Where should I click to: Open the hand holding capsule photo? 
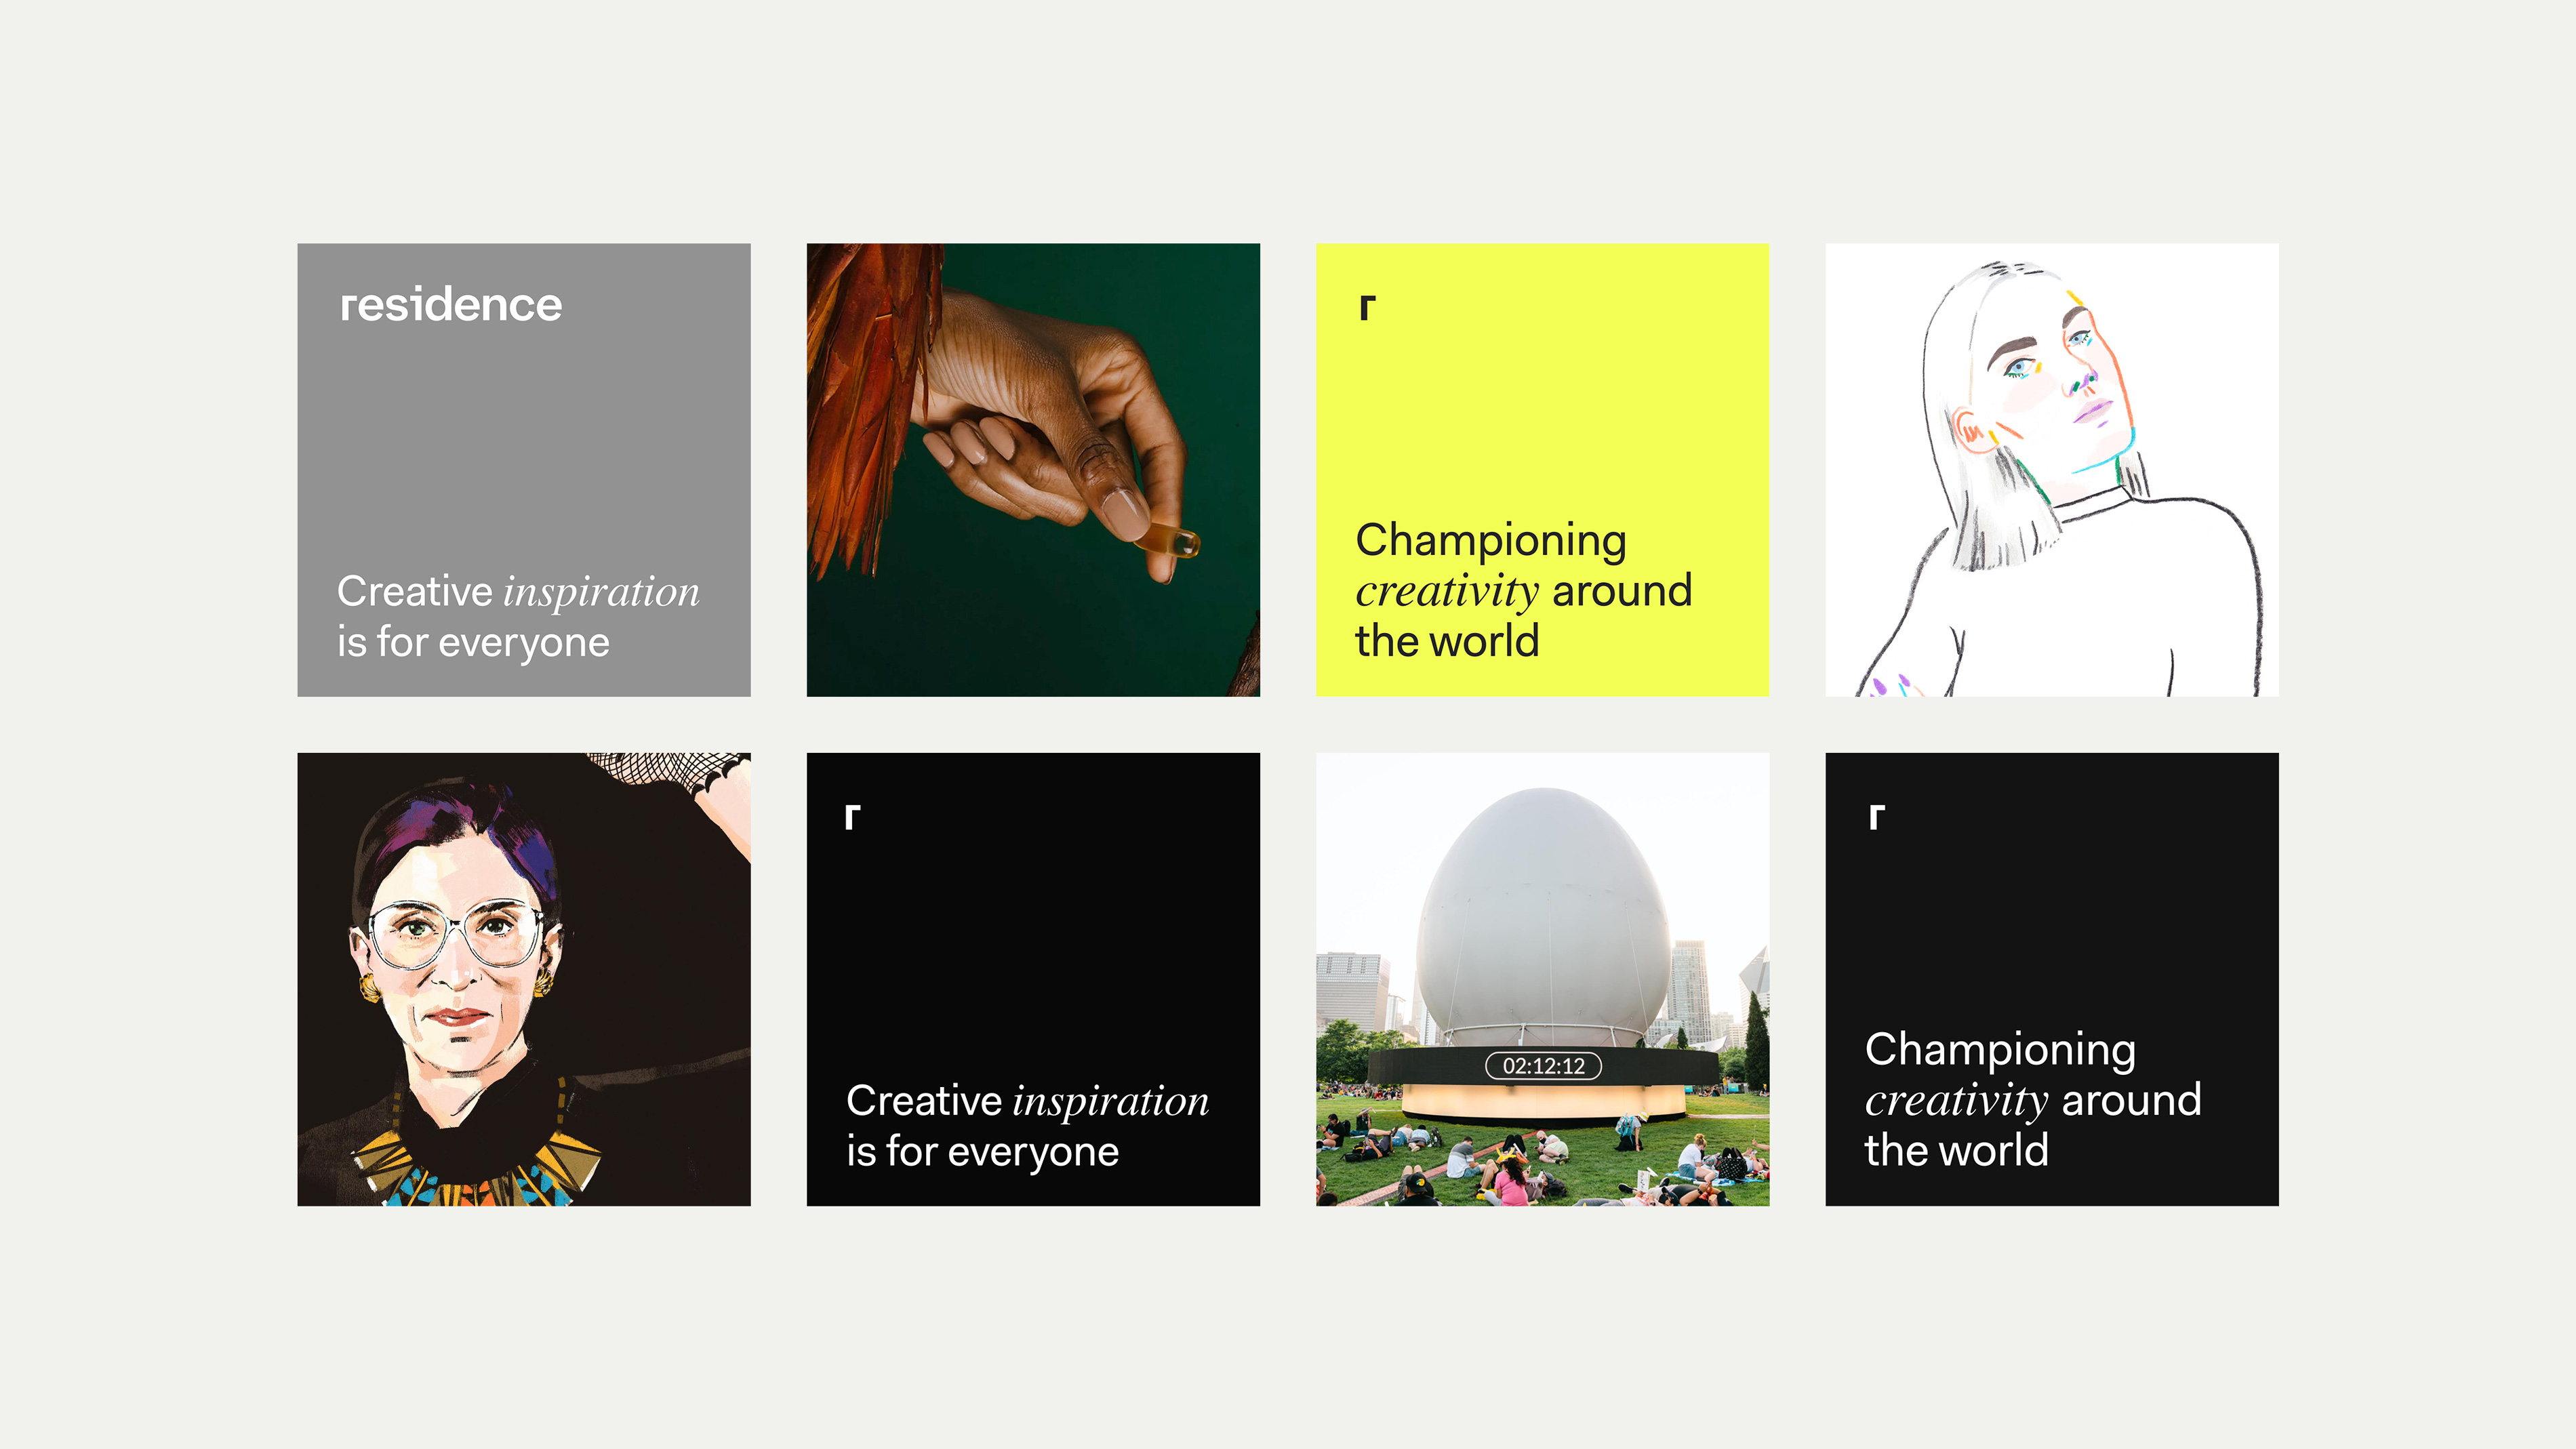(x=1033, y=470)
